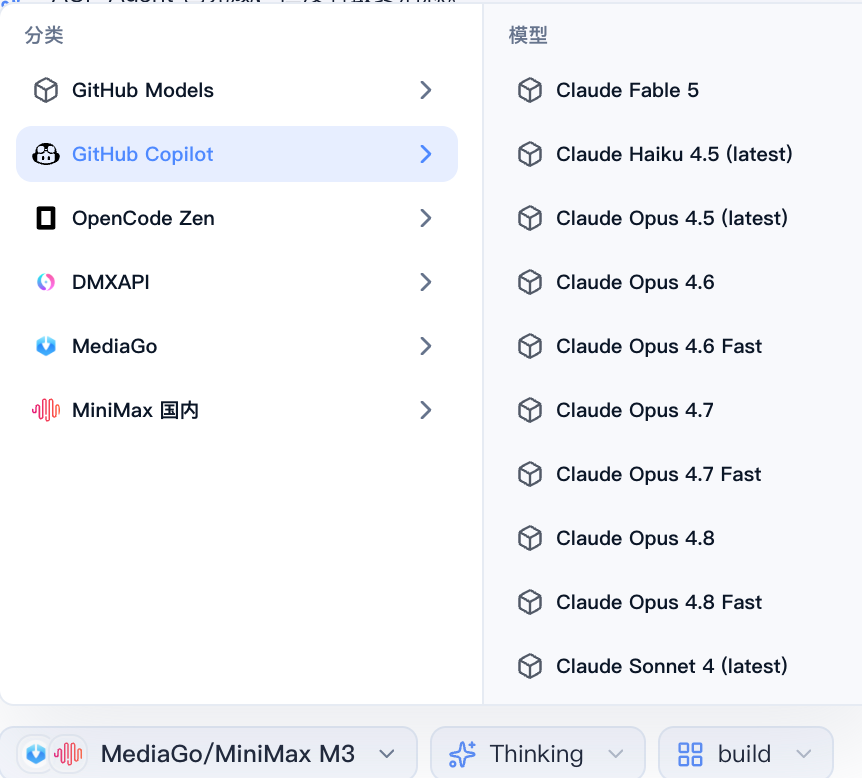Open the Thinking mode dropdown

point(537,753)
